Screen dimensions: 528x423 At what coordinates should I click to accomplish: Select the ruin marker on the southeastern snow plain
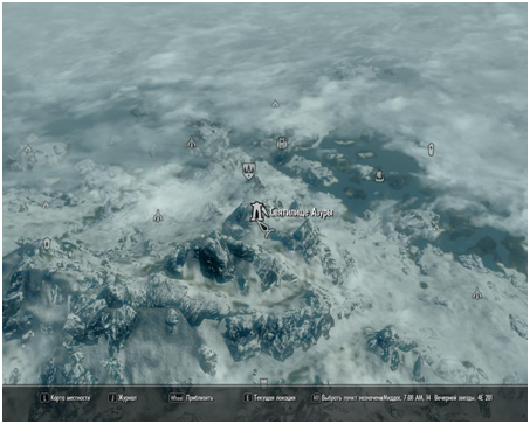pyautogui.click(x=477, y=293)
